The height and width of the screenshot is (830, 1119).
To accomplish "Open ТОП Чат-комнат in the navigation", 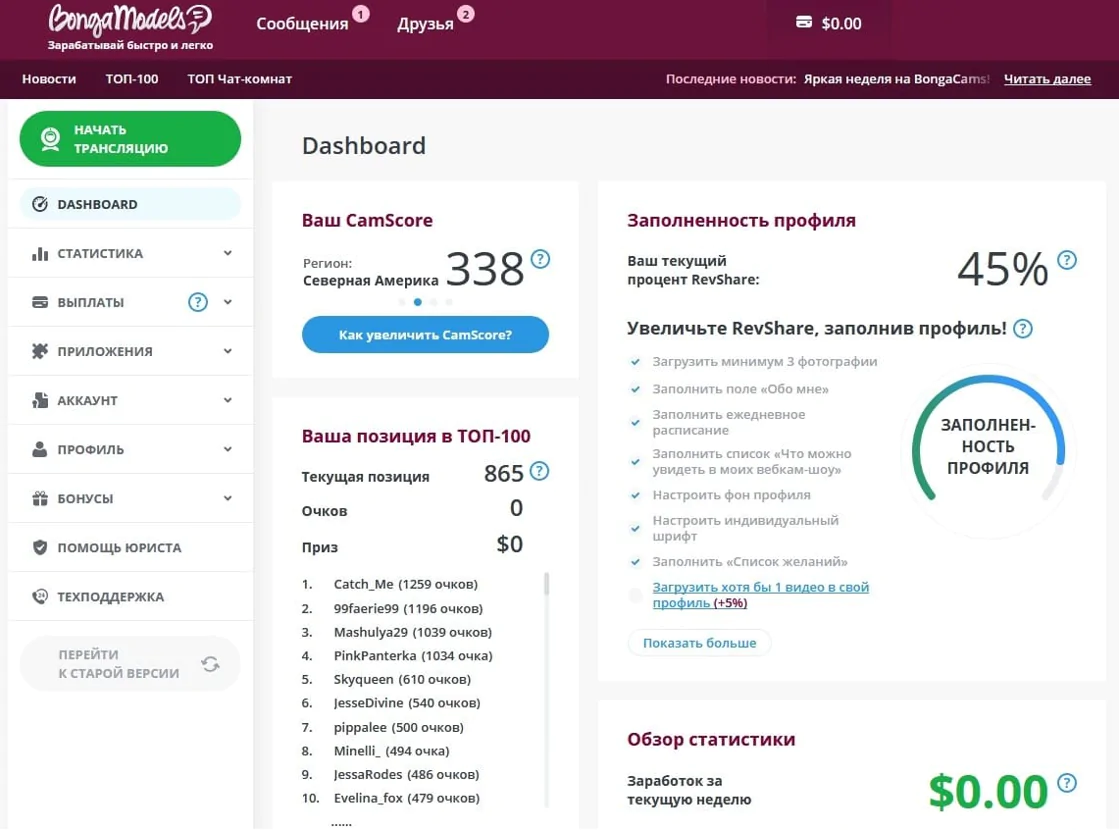I will (240, 79).
